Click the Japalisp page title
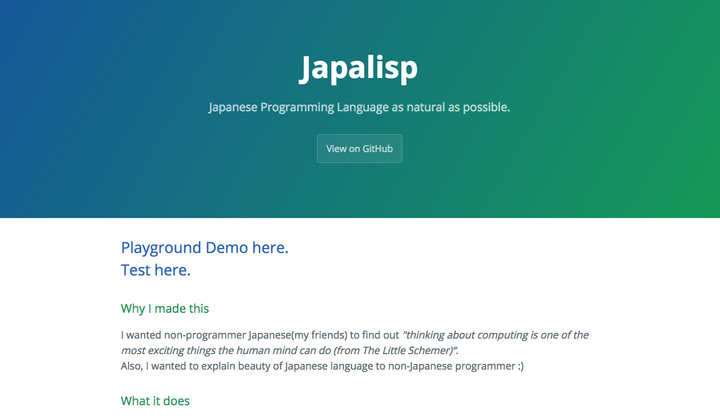This screenshot has height=416, width=720. point(359,68)
